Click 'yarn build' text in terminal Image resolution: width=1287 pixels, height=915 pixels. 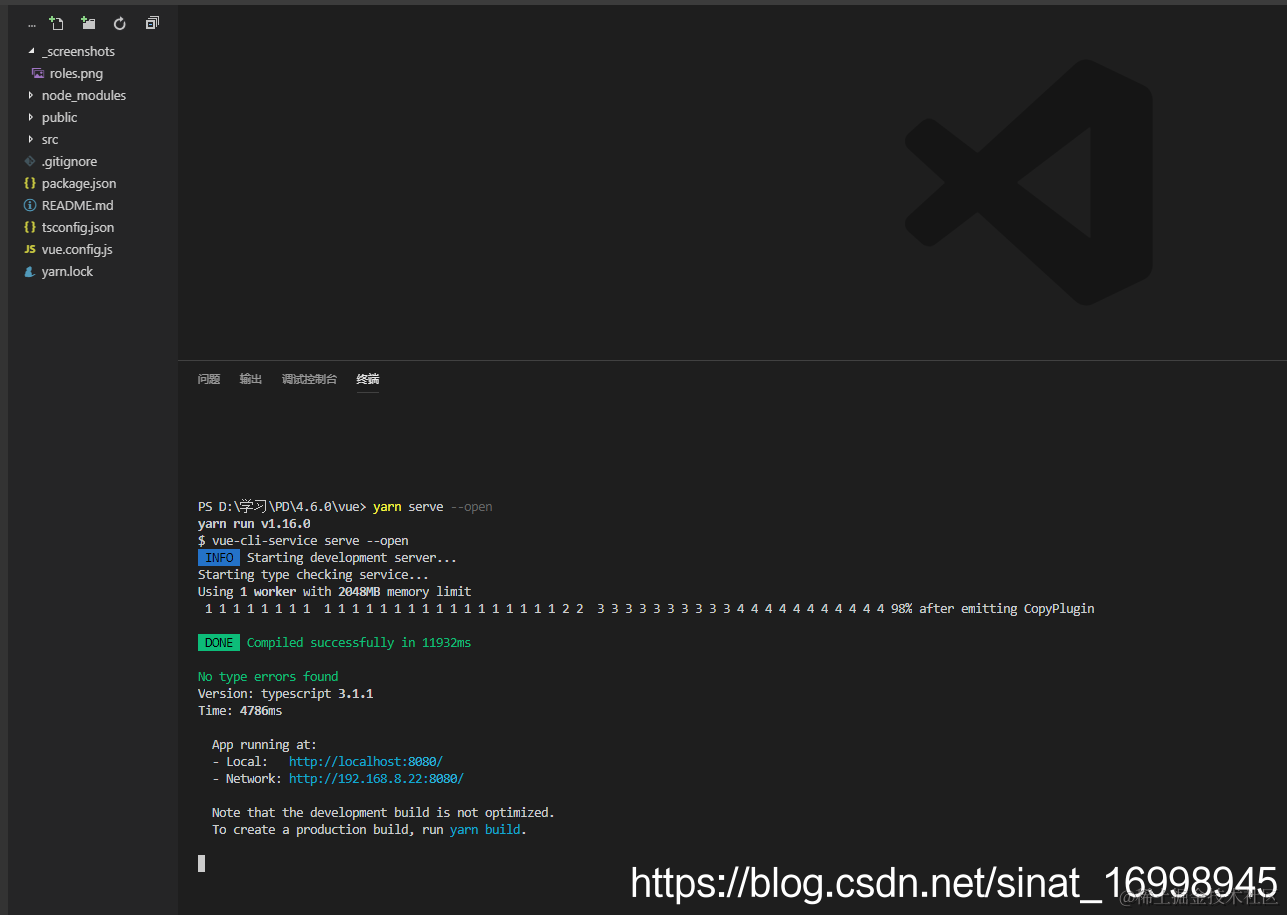pyautogui.click(x=486, y=829)
